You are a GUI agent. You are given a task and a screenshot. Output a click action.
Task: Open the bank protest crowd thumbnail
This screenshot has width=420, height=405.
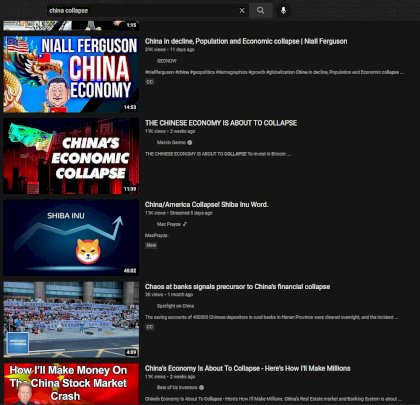pos(71,319)
